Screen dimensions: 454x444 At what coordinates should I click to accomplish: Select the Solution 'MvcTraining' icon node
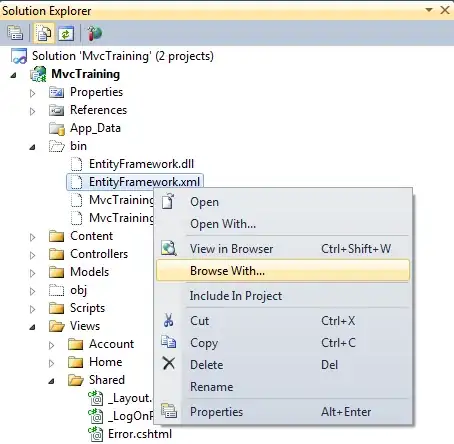tap(19, 56)
